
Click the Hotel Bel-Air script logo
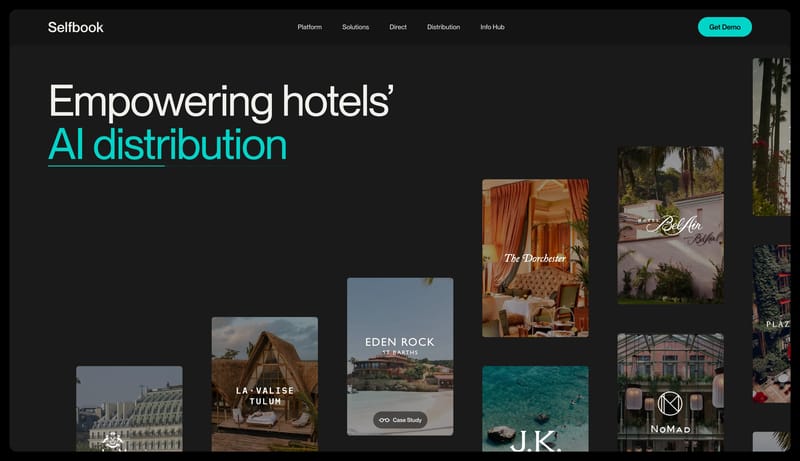[x=668, y=226]
